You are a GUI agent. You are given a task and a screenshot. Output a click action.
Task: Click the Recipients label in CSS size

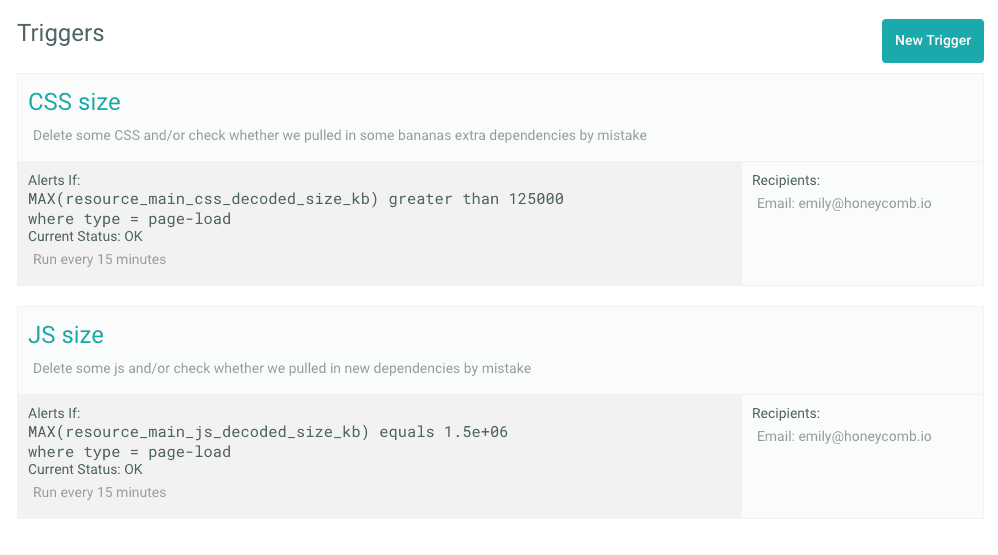[x=785, y=180]
